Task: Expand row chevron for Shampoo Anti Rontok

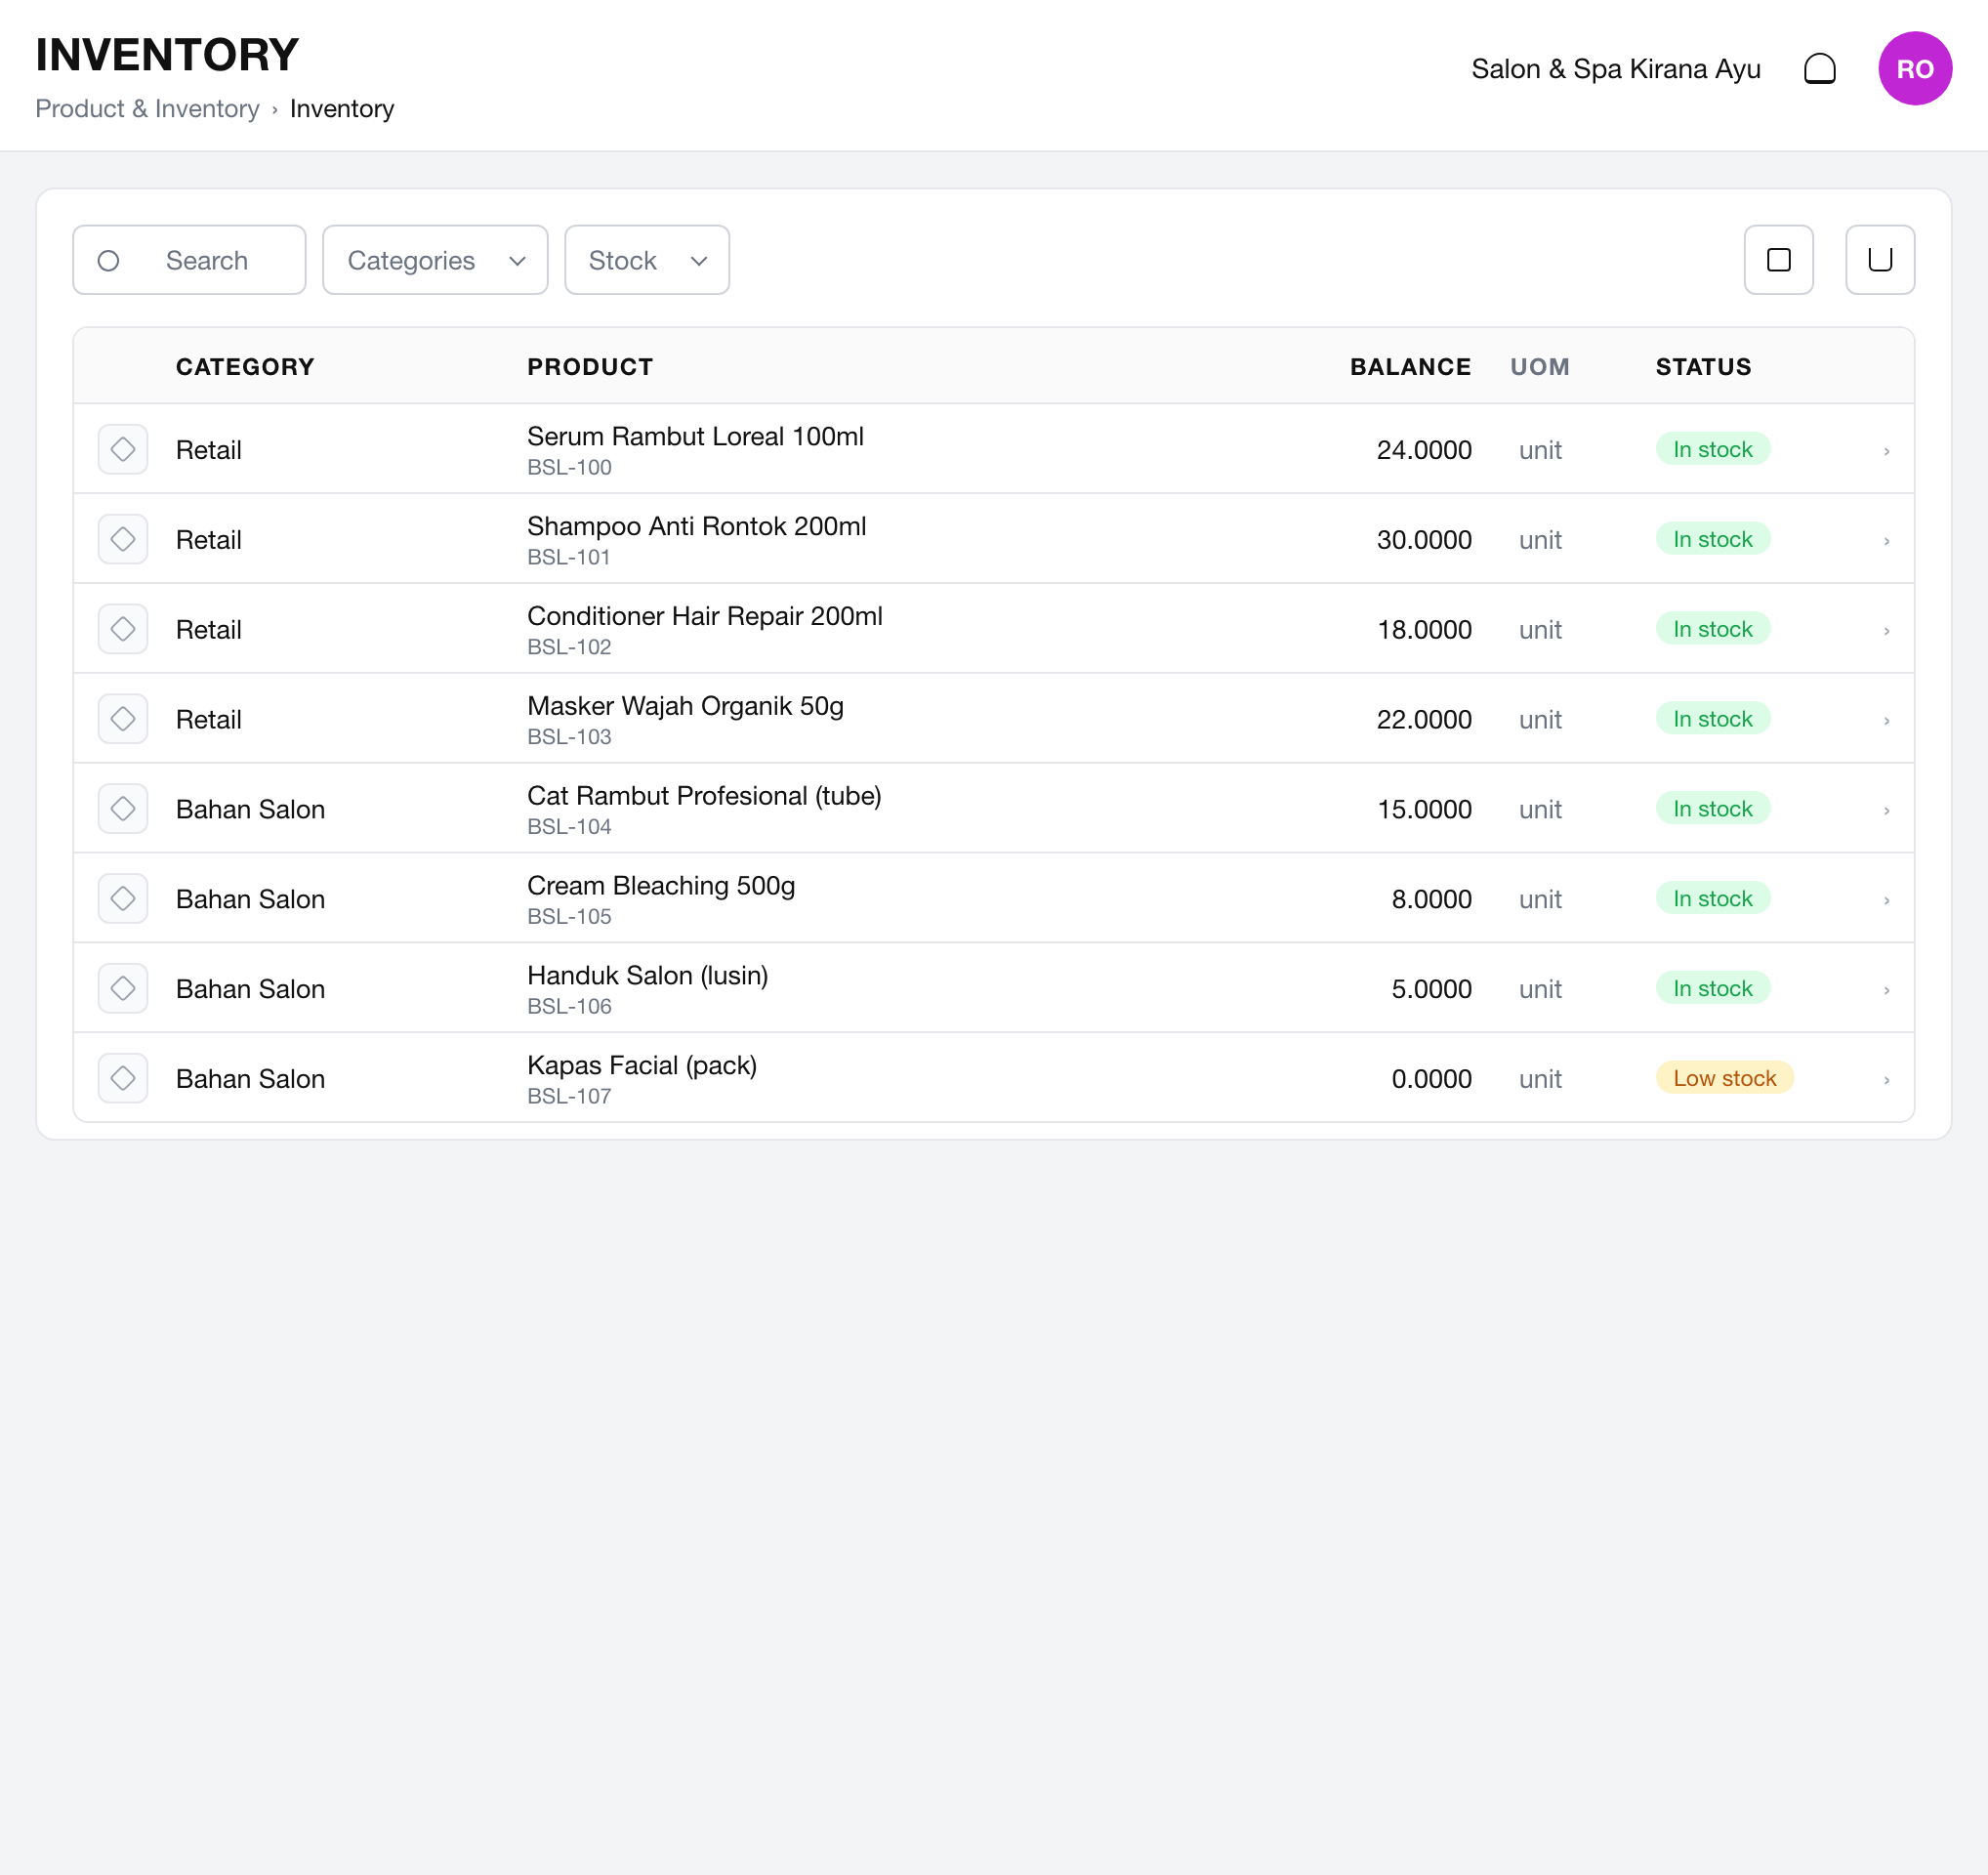Action: [x=1886, y=541]
